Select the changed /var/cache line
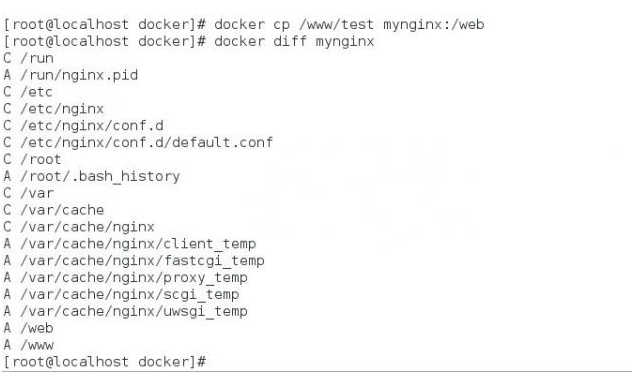 [54, 210]
